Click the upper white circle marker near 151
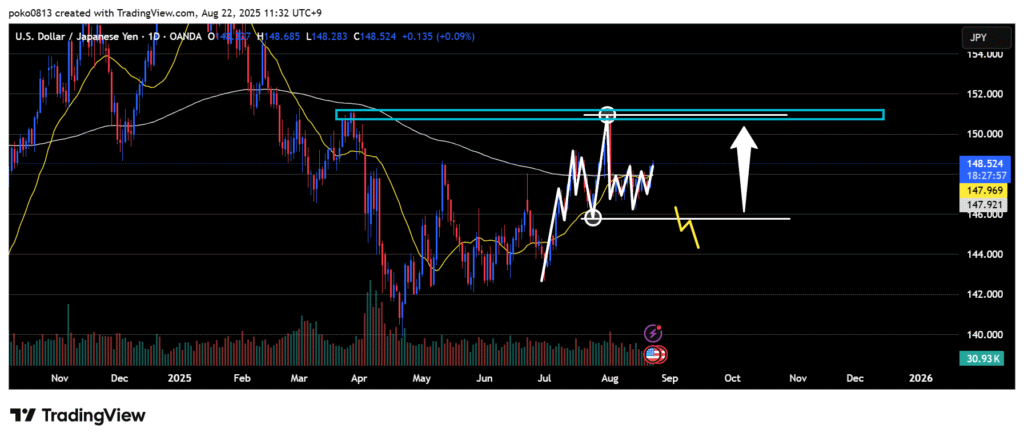 click(607, 115)
